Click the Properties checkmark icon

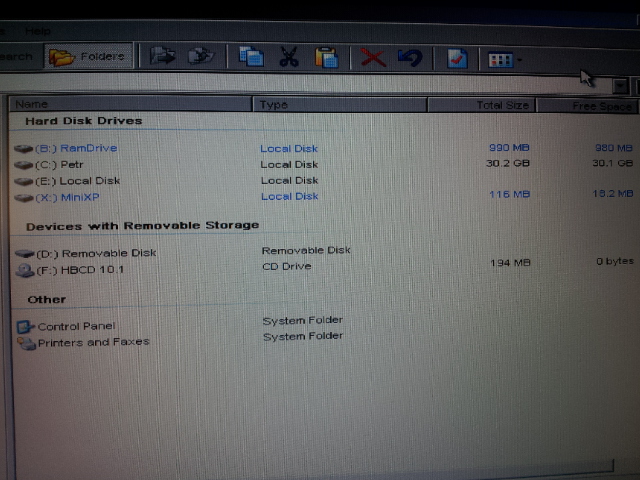(457, 59)
